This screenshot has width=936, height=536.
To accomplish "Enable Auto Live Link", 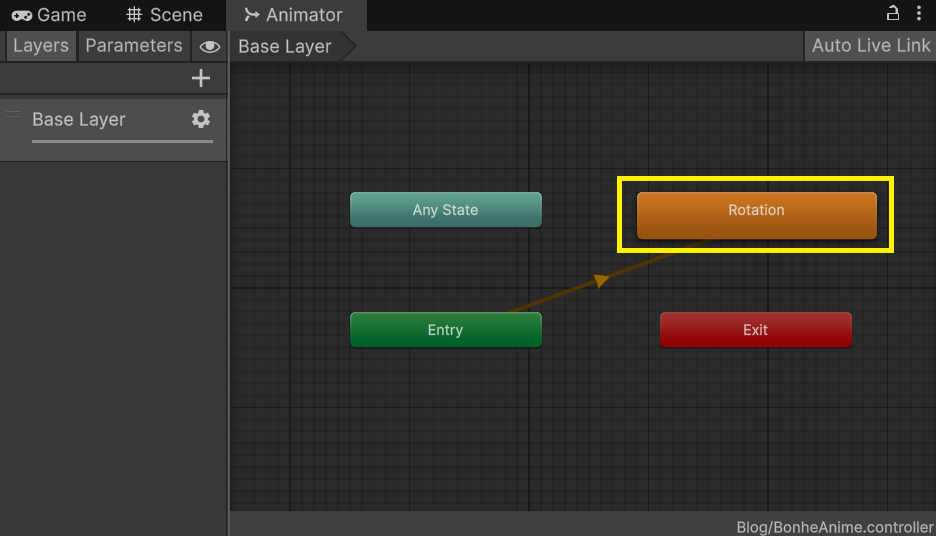I will [870, 46].
